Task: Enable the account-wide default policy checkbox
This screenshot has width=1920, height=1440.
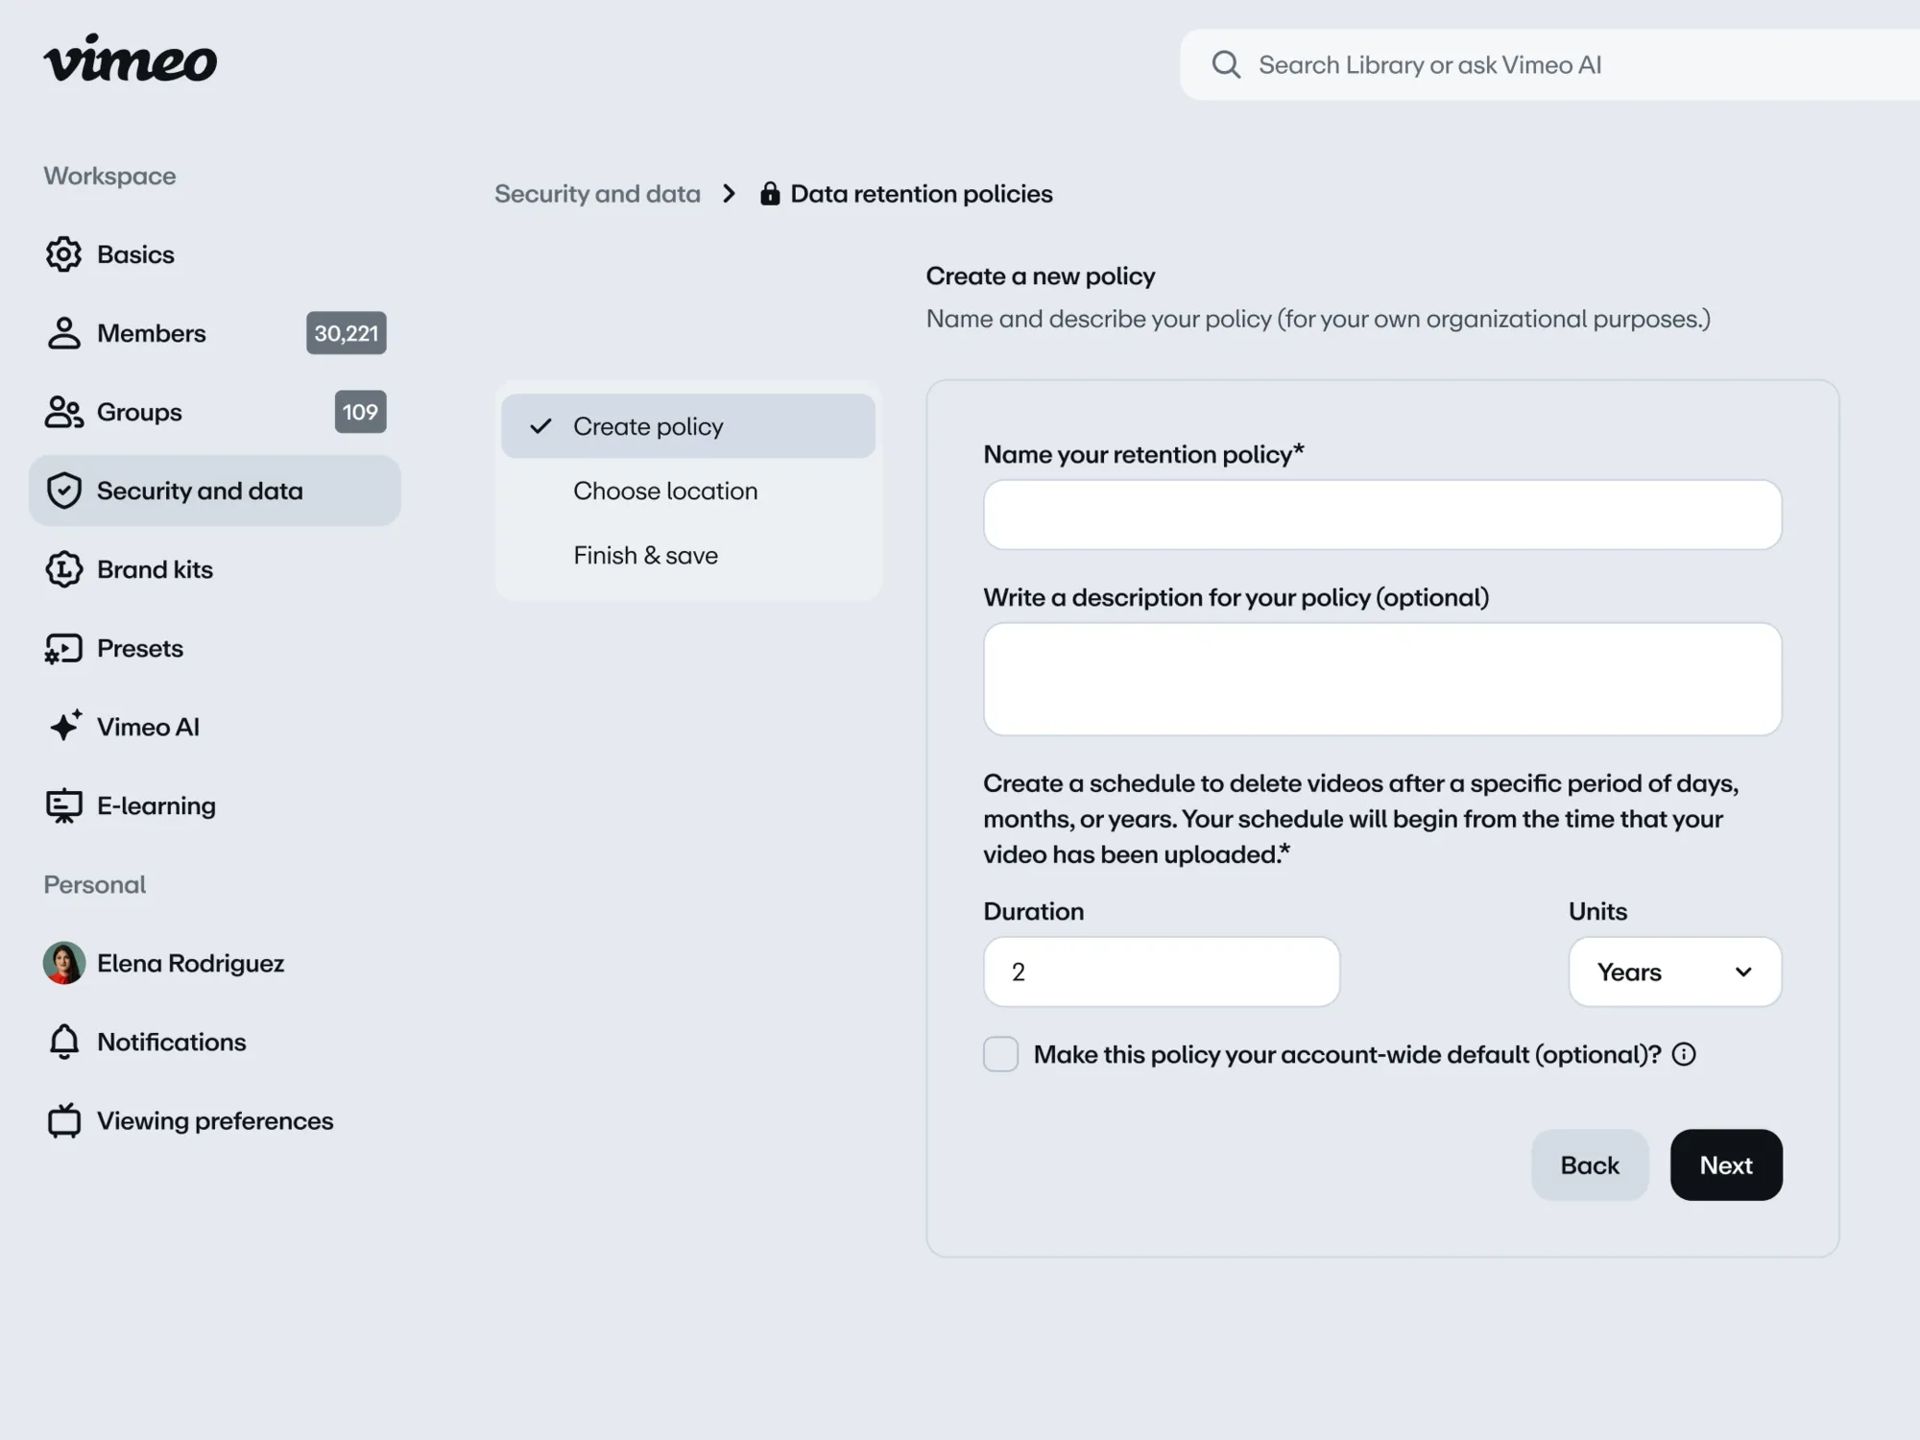Action: pyautogui.click(x=1001, y=1055)
